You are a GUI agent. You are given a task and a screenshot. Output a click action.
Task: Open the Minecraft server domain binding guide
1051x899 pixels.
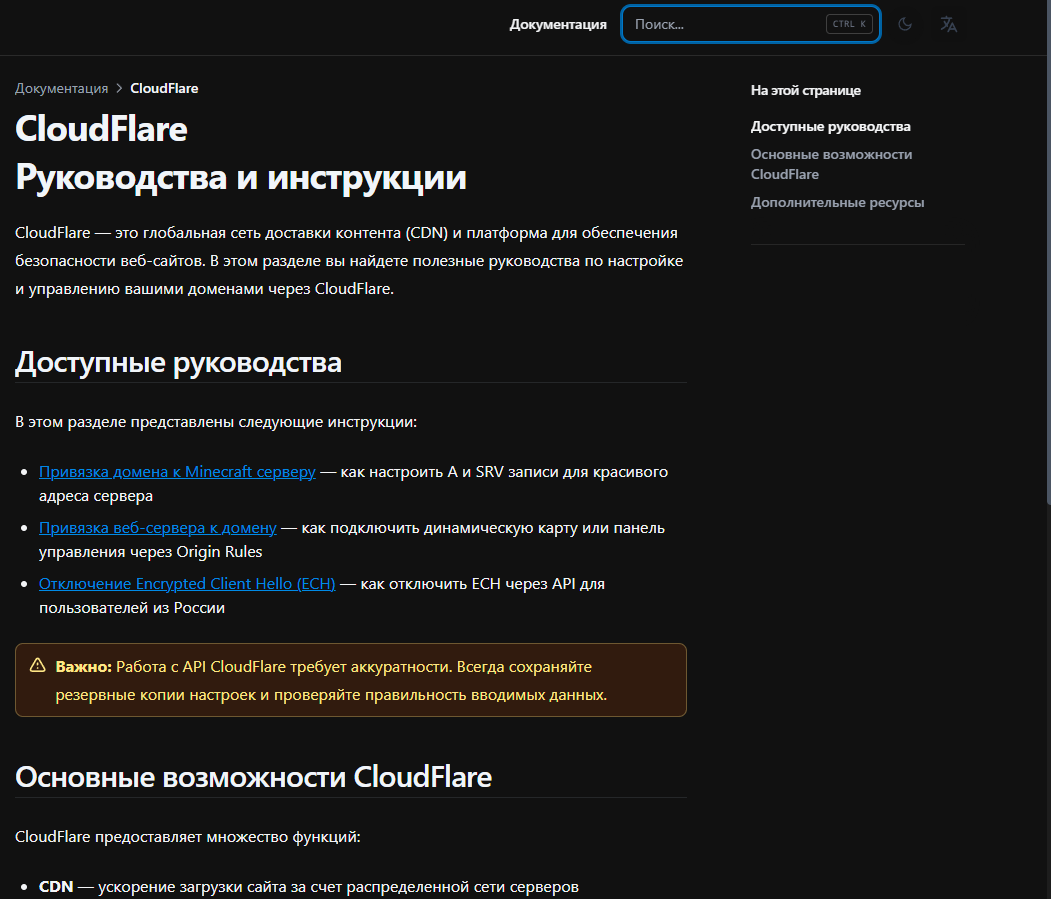[x=177, y=471]
